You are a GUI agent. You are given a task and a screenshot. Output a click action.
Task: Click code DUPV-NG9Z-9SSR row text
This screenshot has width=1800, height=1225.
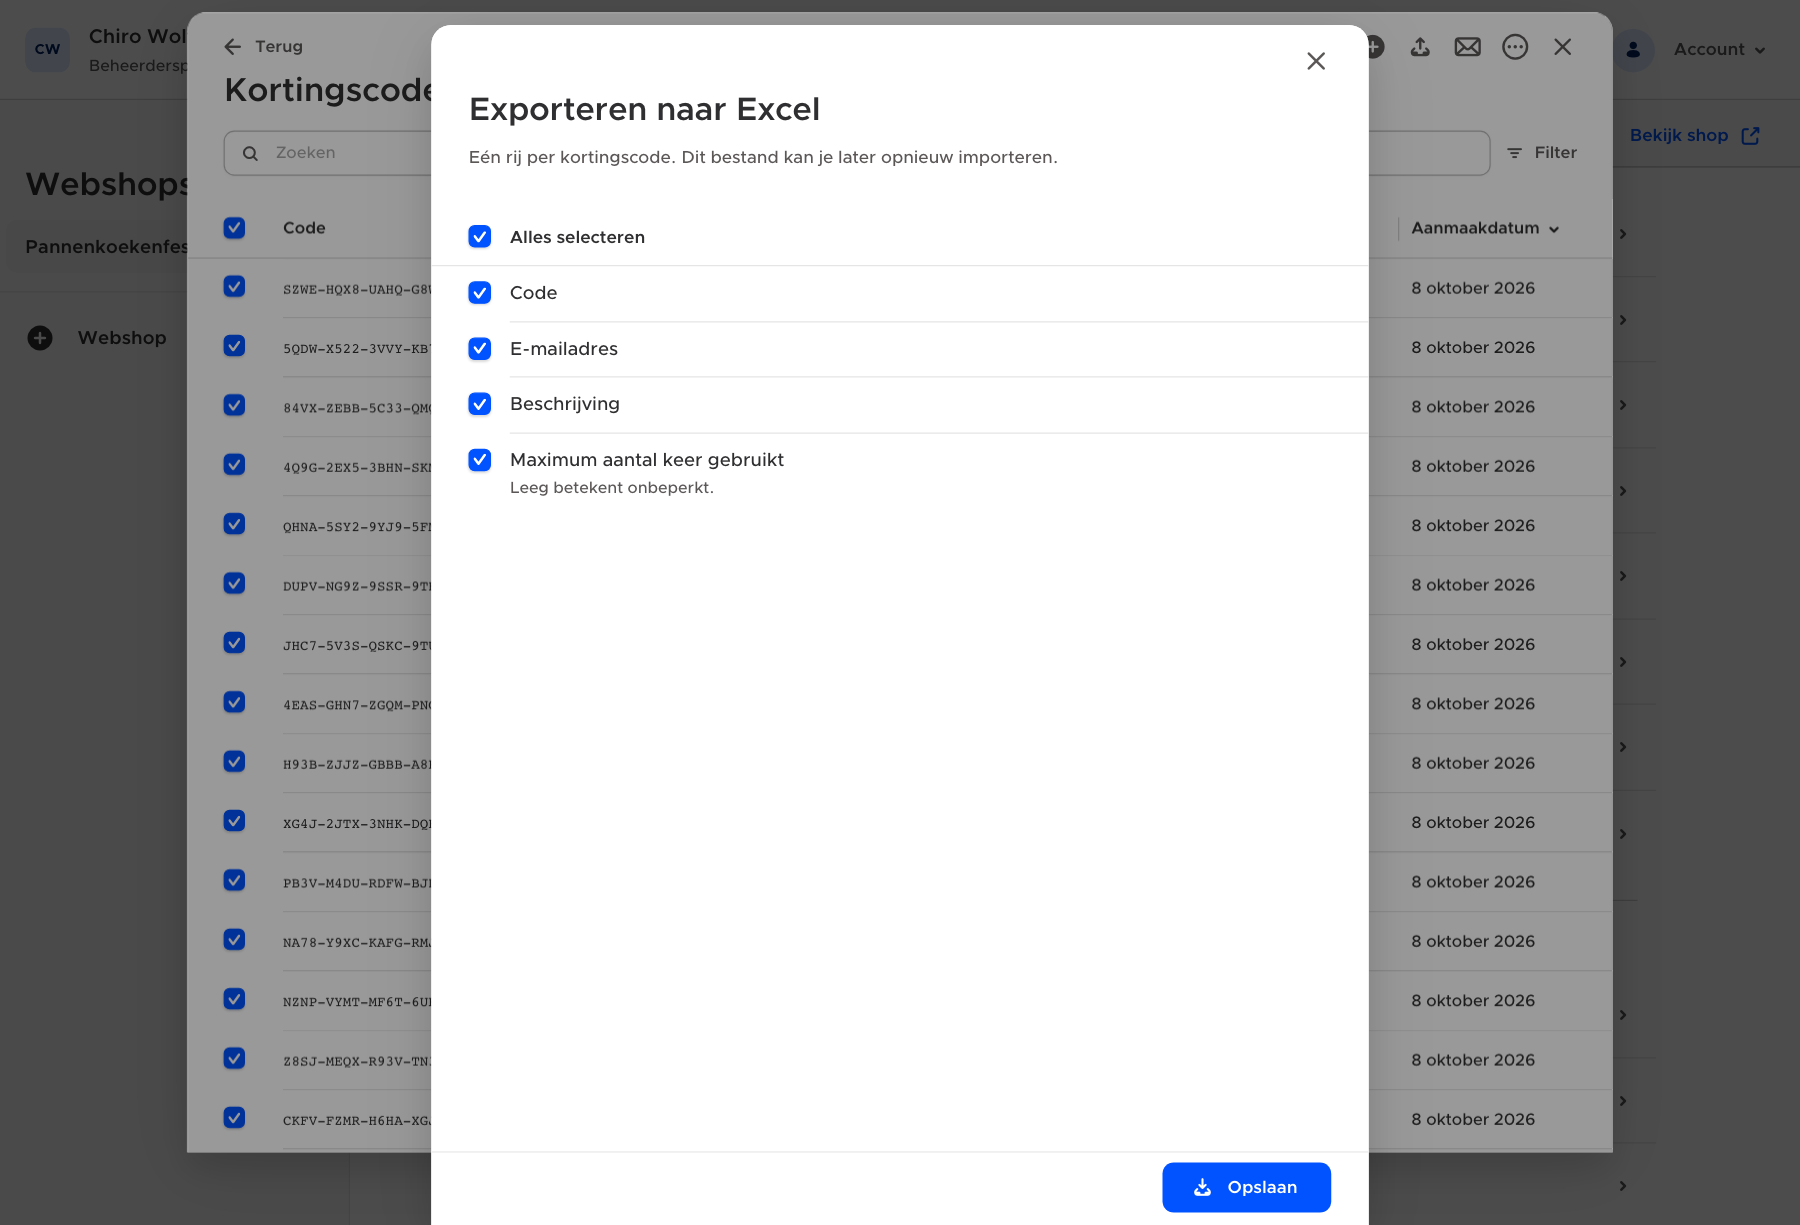click(x=357, y=587)
